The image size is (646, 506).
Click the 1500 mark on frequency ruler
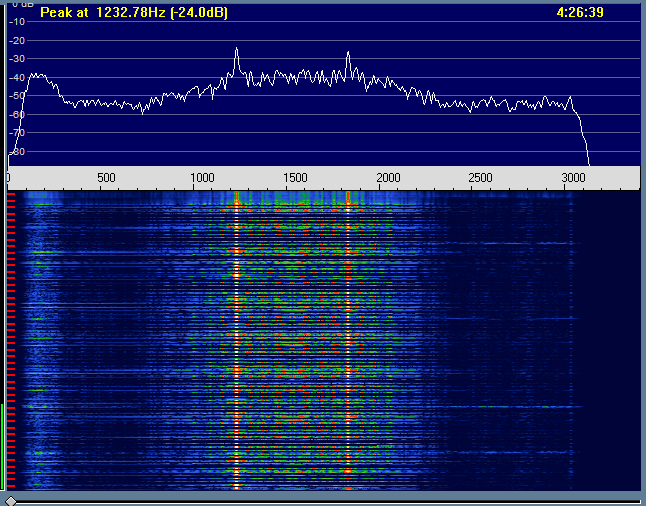click(296, 178)
